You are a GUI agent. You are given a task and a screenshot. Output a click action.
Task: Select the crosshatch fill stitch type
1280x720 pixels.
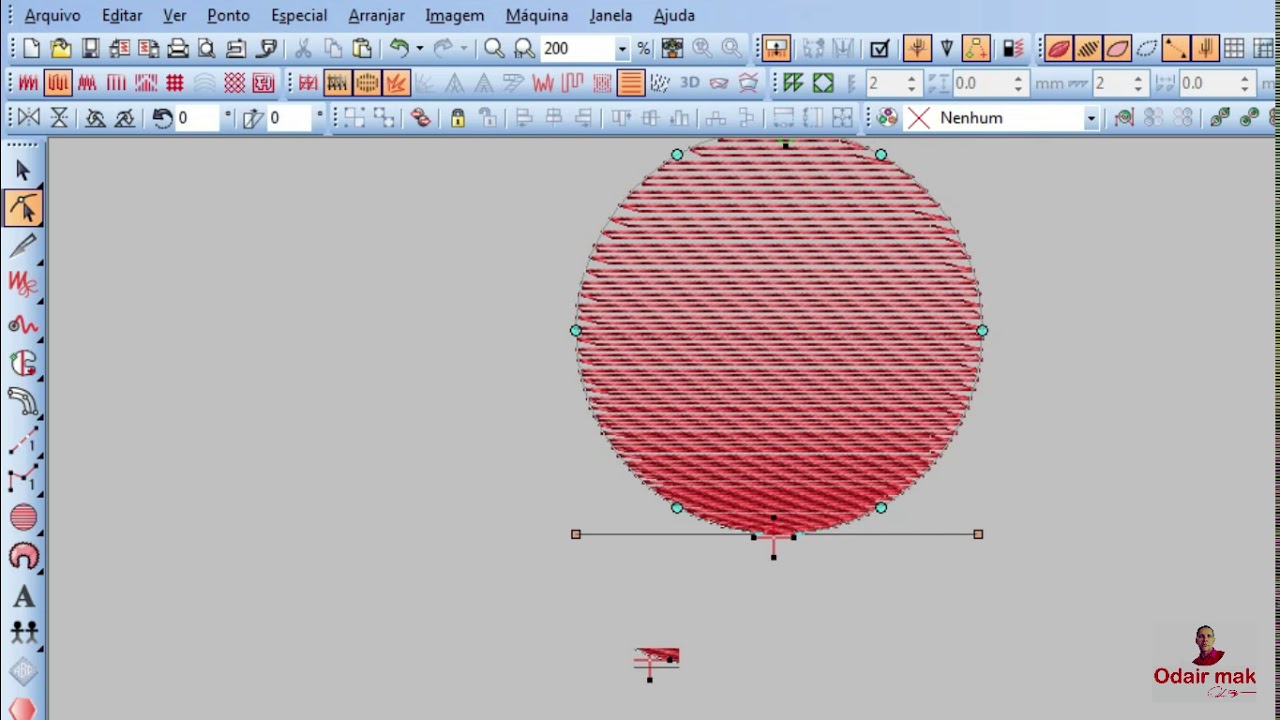(x=234, y=83)
